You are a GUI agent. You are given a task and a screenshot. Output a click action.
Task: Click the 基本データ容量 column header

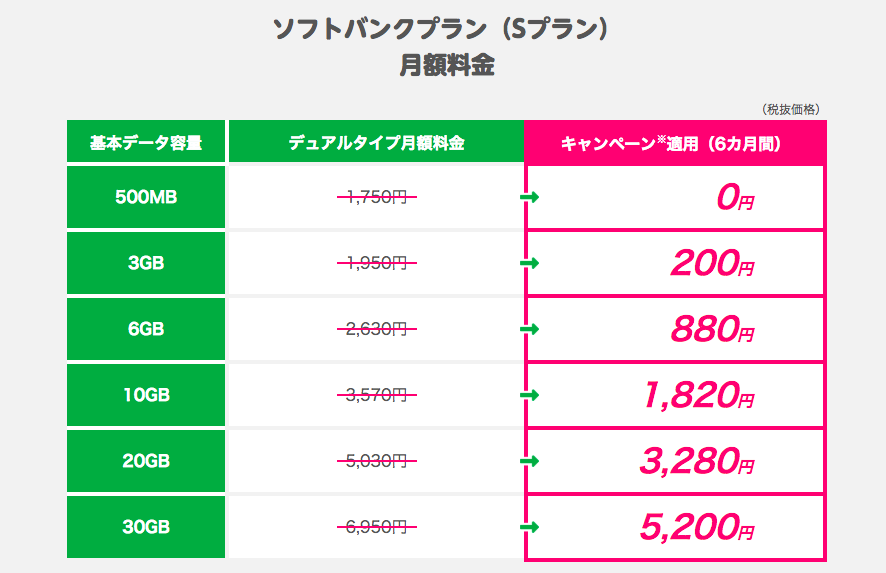tap(146, 141)
